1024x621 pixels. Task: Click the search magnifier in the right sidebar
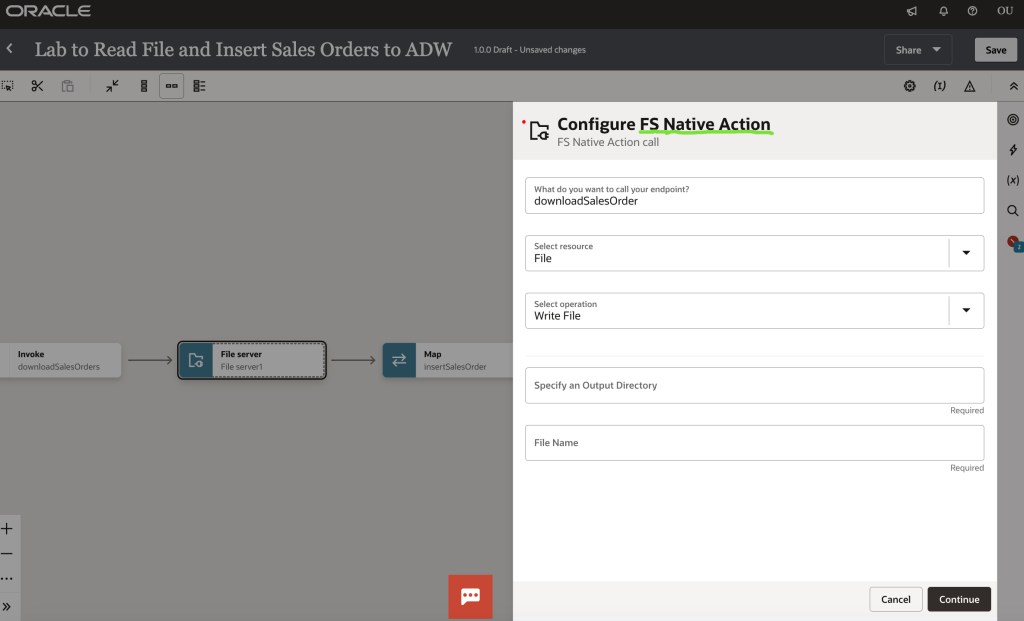pos(1012,211)
